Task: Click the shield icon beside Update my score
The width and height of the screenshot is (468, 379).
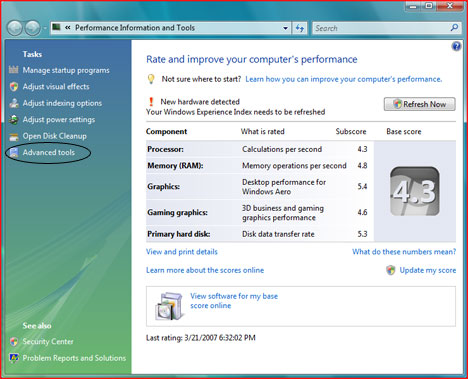Action: coord(391,270)
